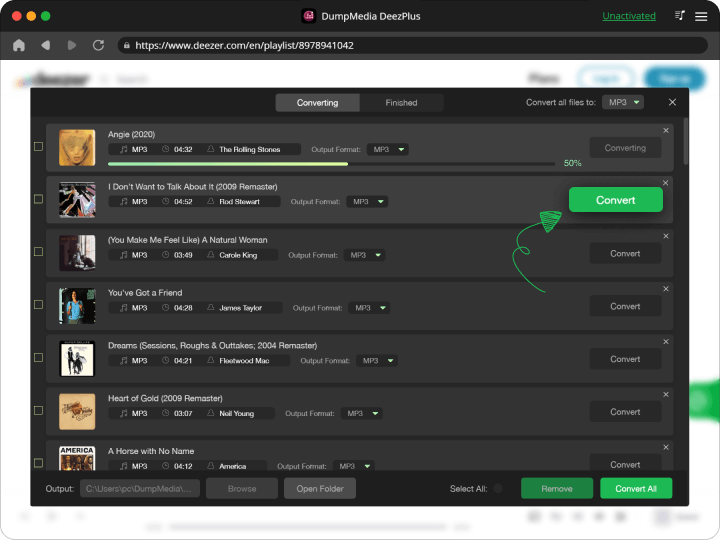Open the playlist queue icon in title bar
The width and height of the screenshot is (720, 540).
[680, 16]
